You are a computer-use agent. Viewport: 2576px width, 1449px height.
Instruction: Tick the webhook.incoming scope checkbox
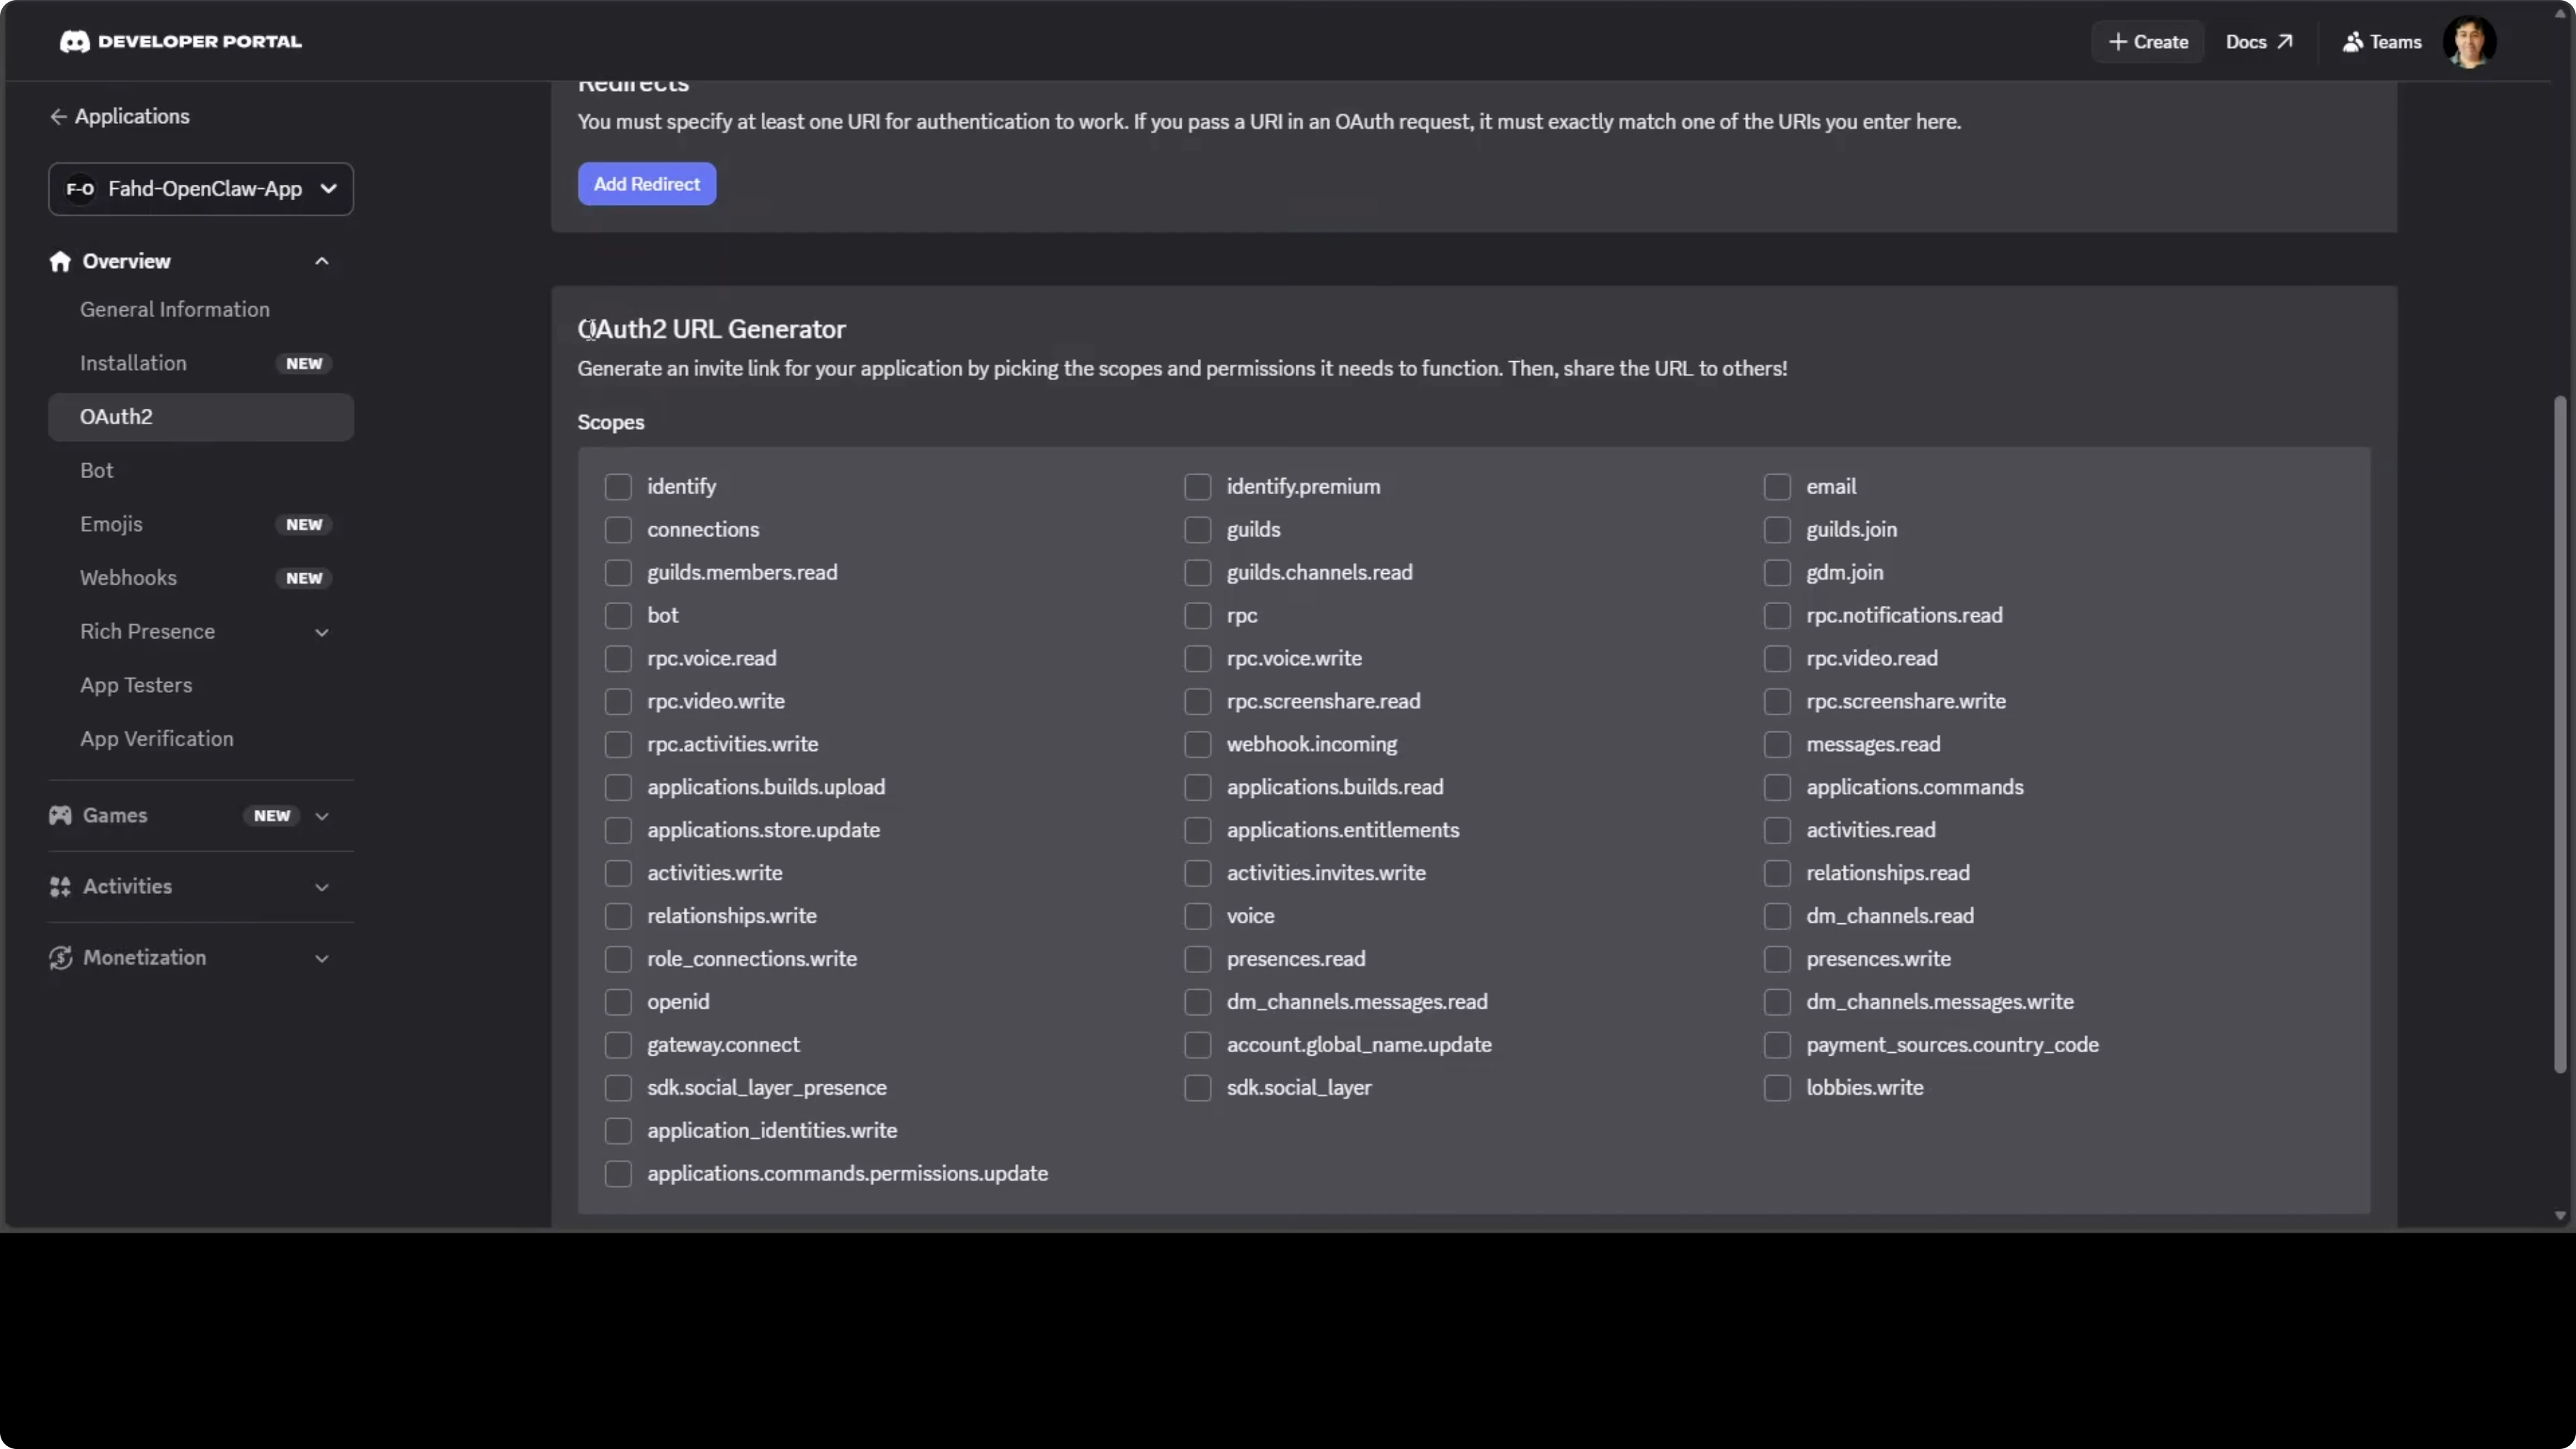[1197, 744]
